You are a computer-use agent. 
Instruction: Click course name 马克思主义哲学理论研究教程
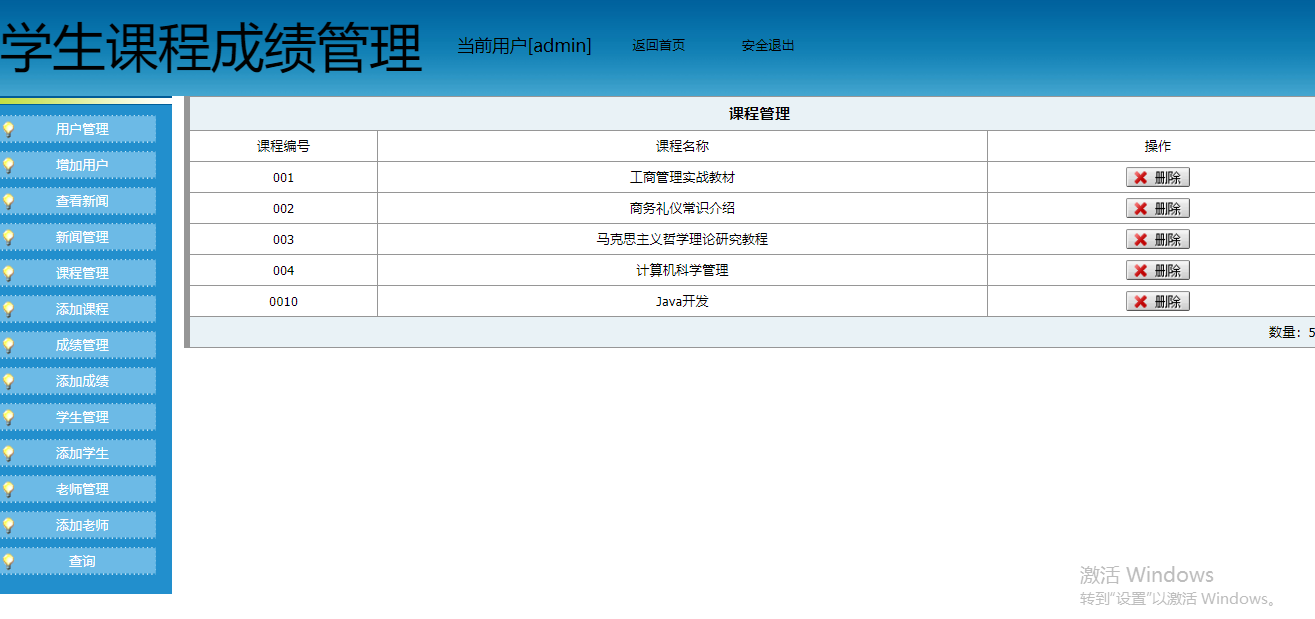pos(682,239)
